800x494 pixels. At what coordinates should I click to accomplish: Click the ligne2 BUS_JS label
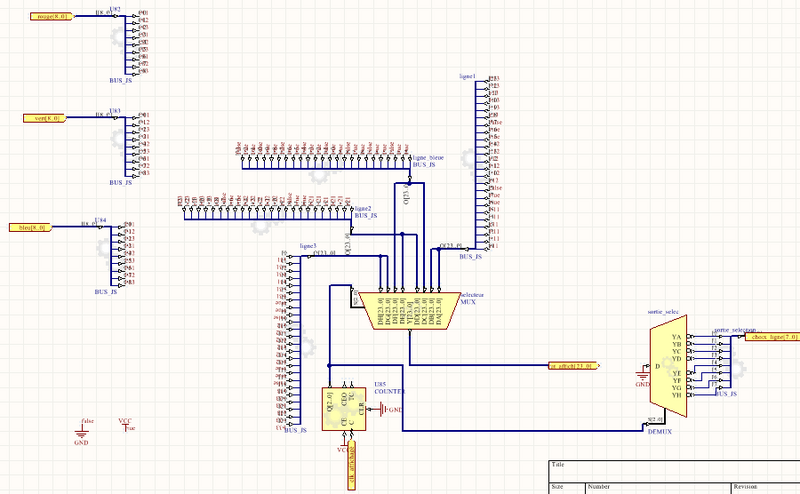(366, 212)
